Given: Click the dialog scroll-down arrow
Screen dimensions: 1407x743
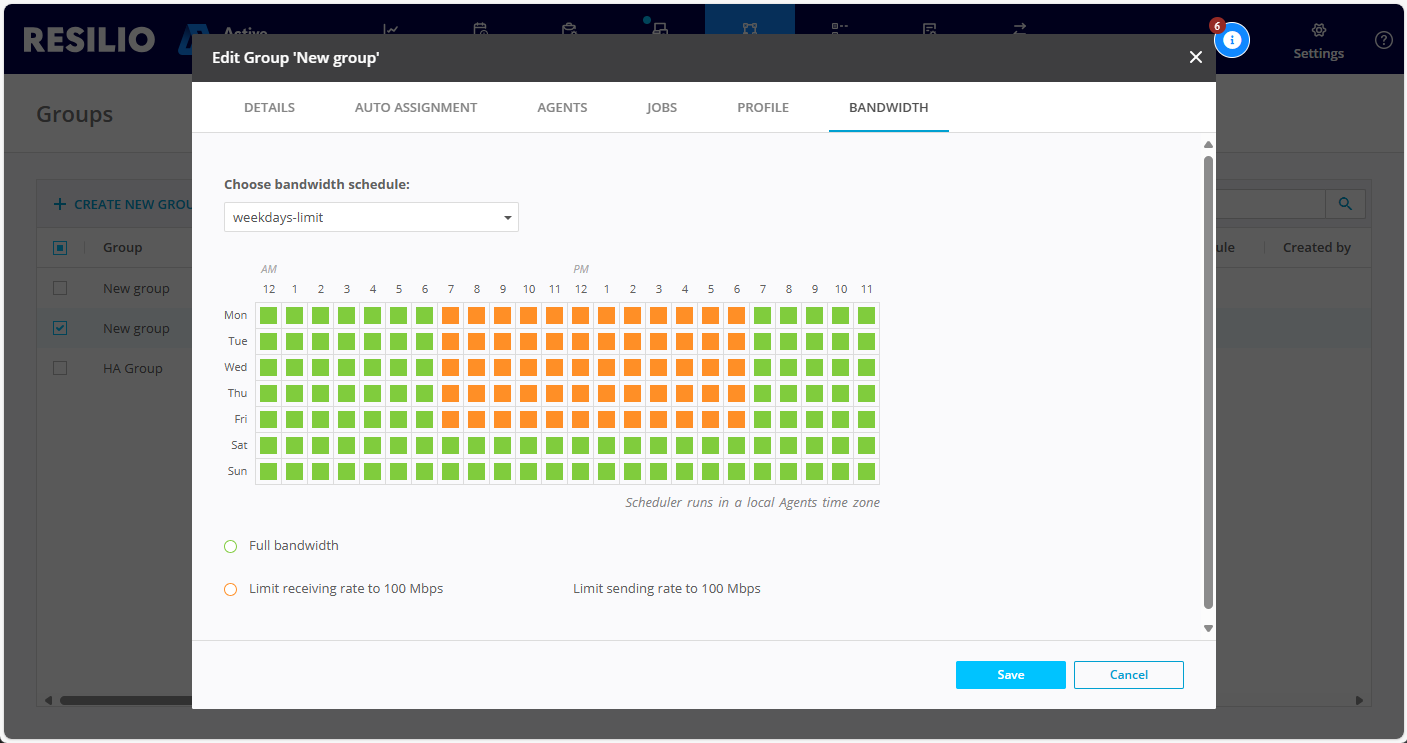Looking at the screenshot, I should click(x=1208, y=628).
